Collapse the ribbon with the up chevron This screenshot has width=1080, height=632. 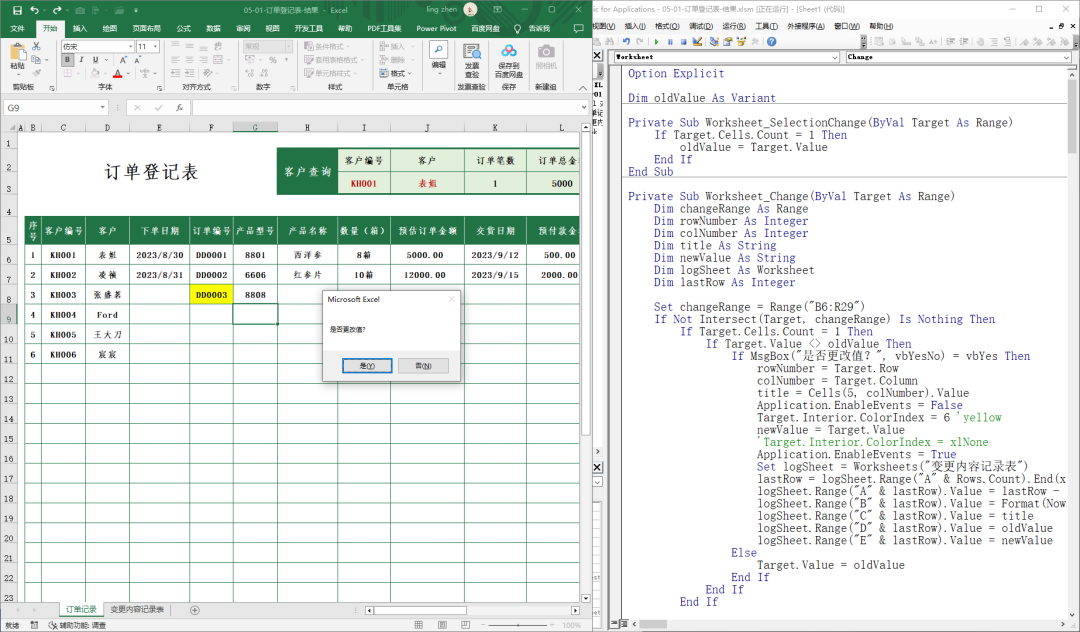[x=583, y=87]
